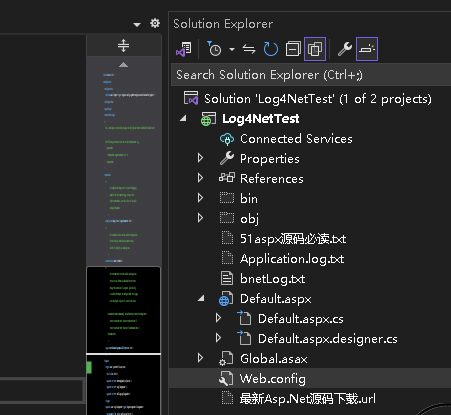This screenshot has width=451, height=415.
Task: Select 51aspx源码必读.txt file
Action: (x=293, y=239)
